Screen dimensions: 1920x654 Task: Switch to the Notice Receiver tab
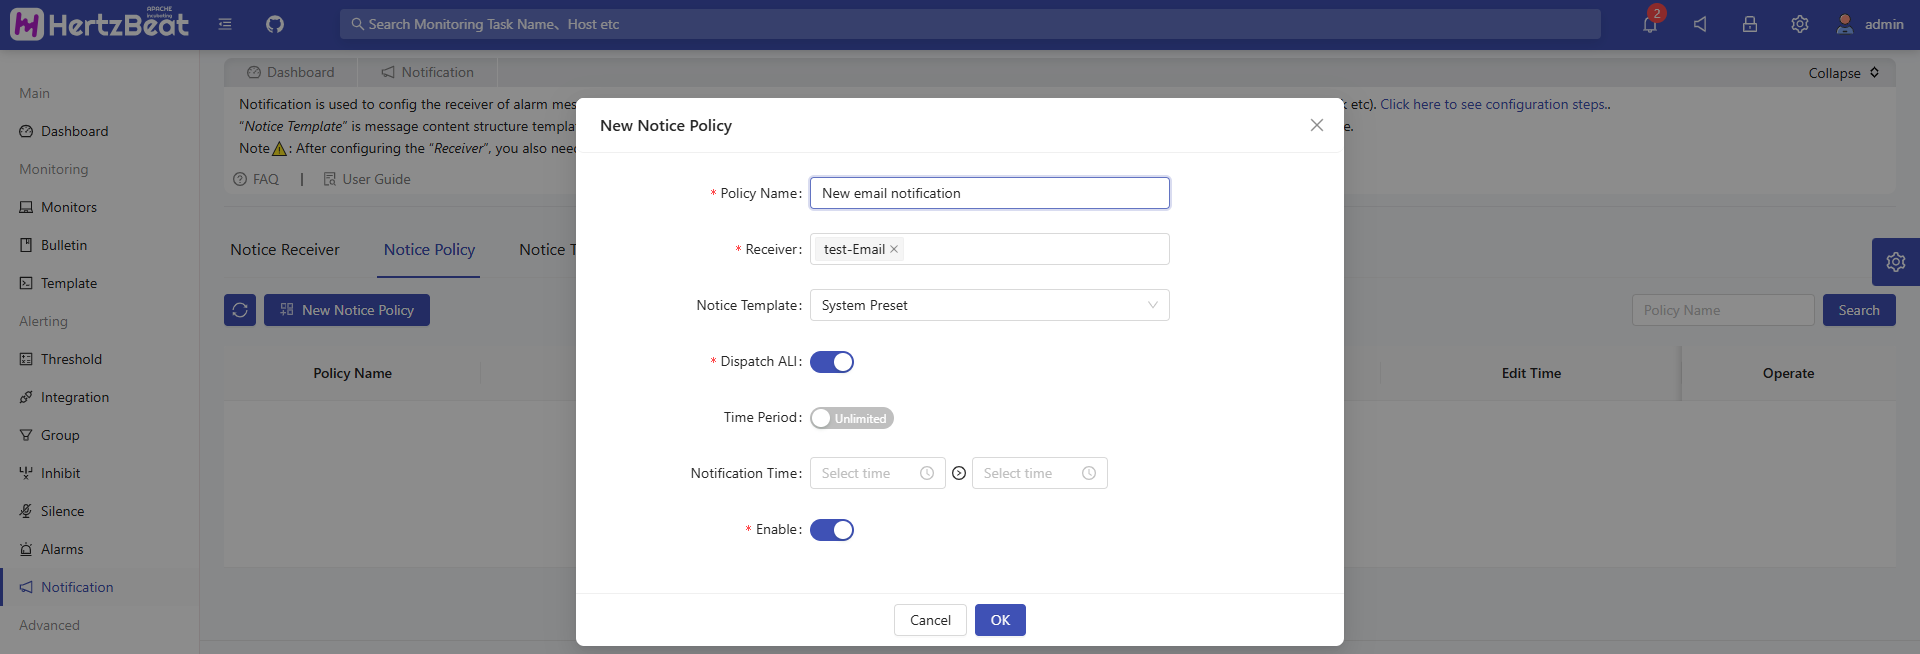point(285,250)
